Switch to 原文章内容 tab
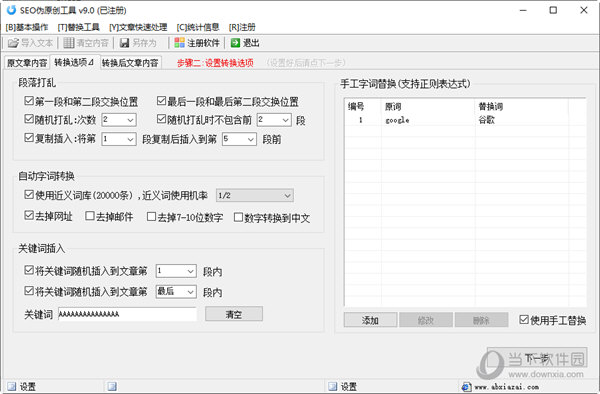 click(27, 63)
